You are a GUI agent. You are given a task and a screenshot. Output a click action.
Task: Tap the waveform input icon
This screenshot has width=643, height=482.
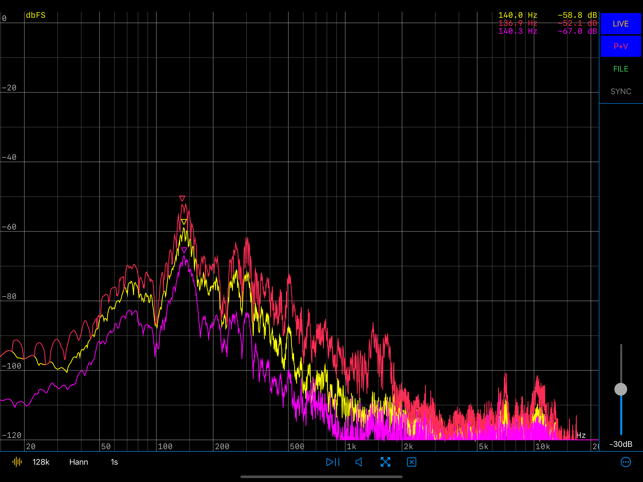pyautogui.click(x=17, y=462)
